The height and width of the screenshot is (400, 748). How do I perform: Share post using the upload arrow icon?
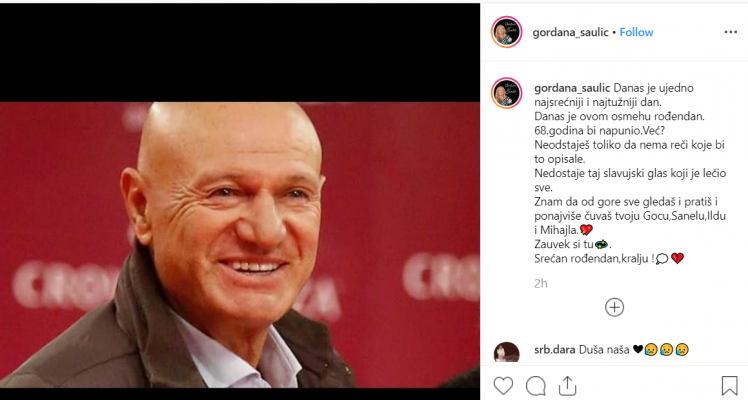click(568, 385)
